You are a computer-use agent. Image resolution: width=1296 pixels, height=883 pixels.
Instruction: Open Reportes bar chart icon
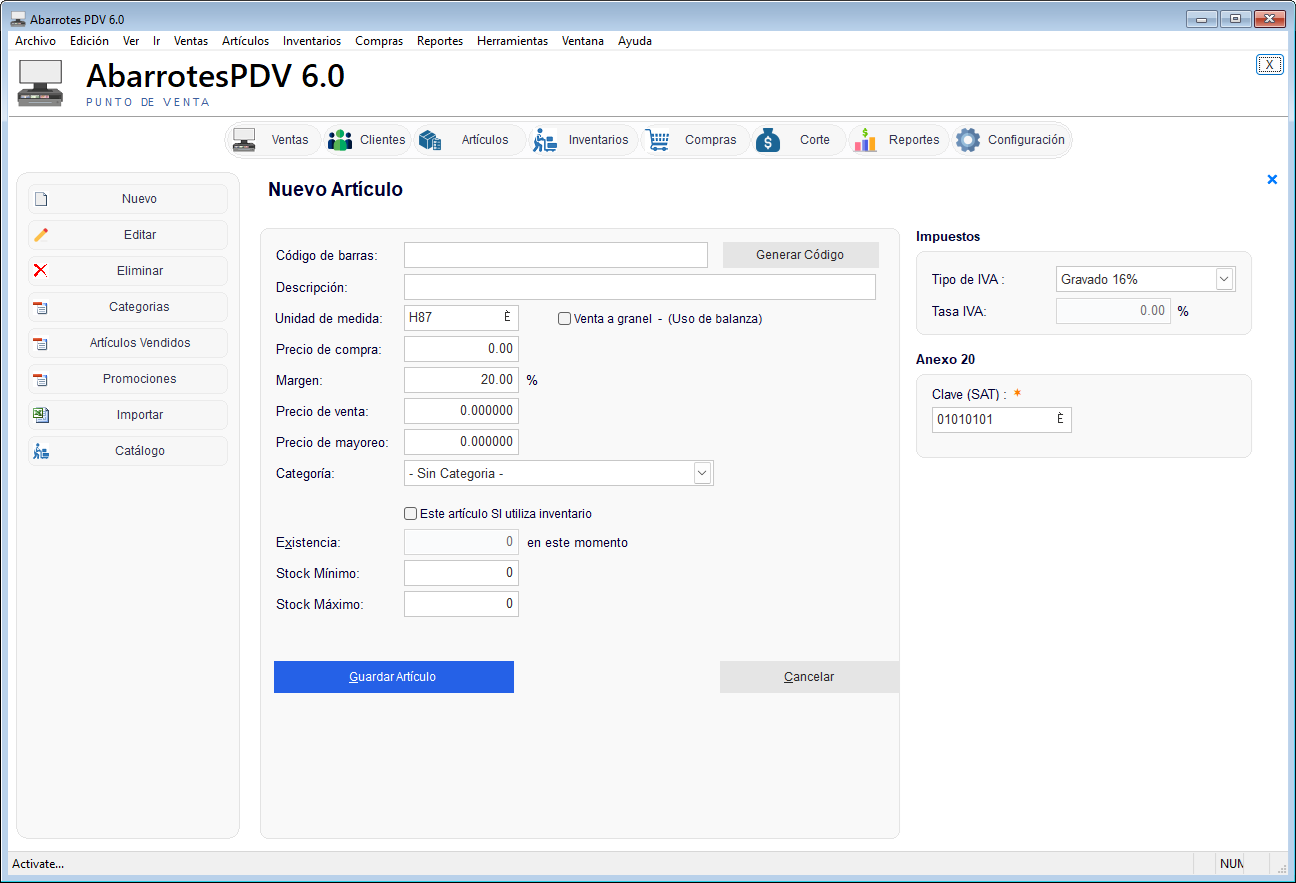point(865,140)
